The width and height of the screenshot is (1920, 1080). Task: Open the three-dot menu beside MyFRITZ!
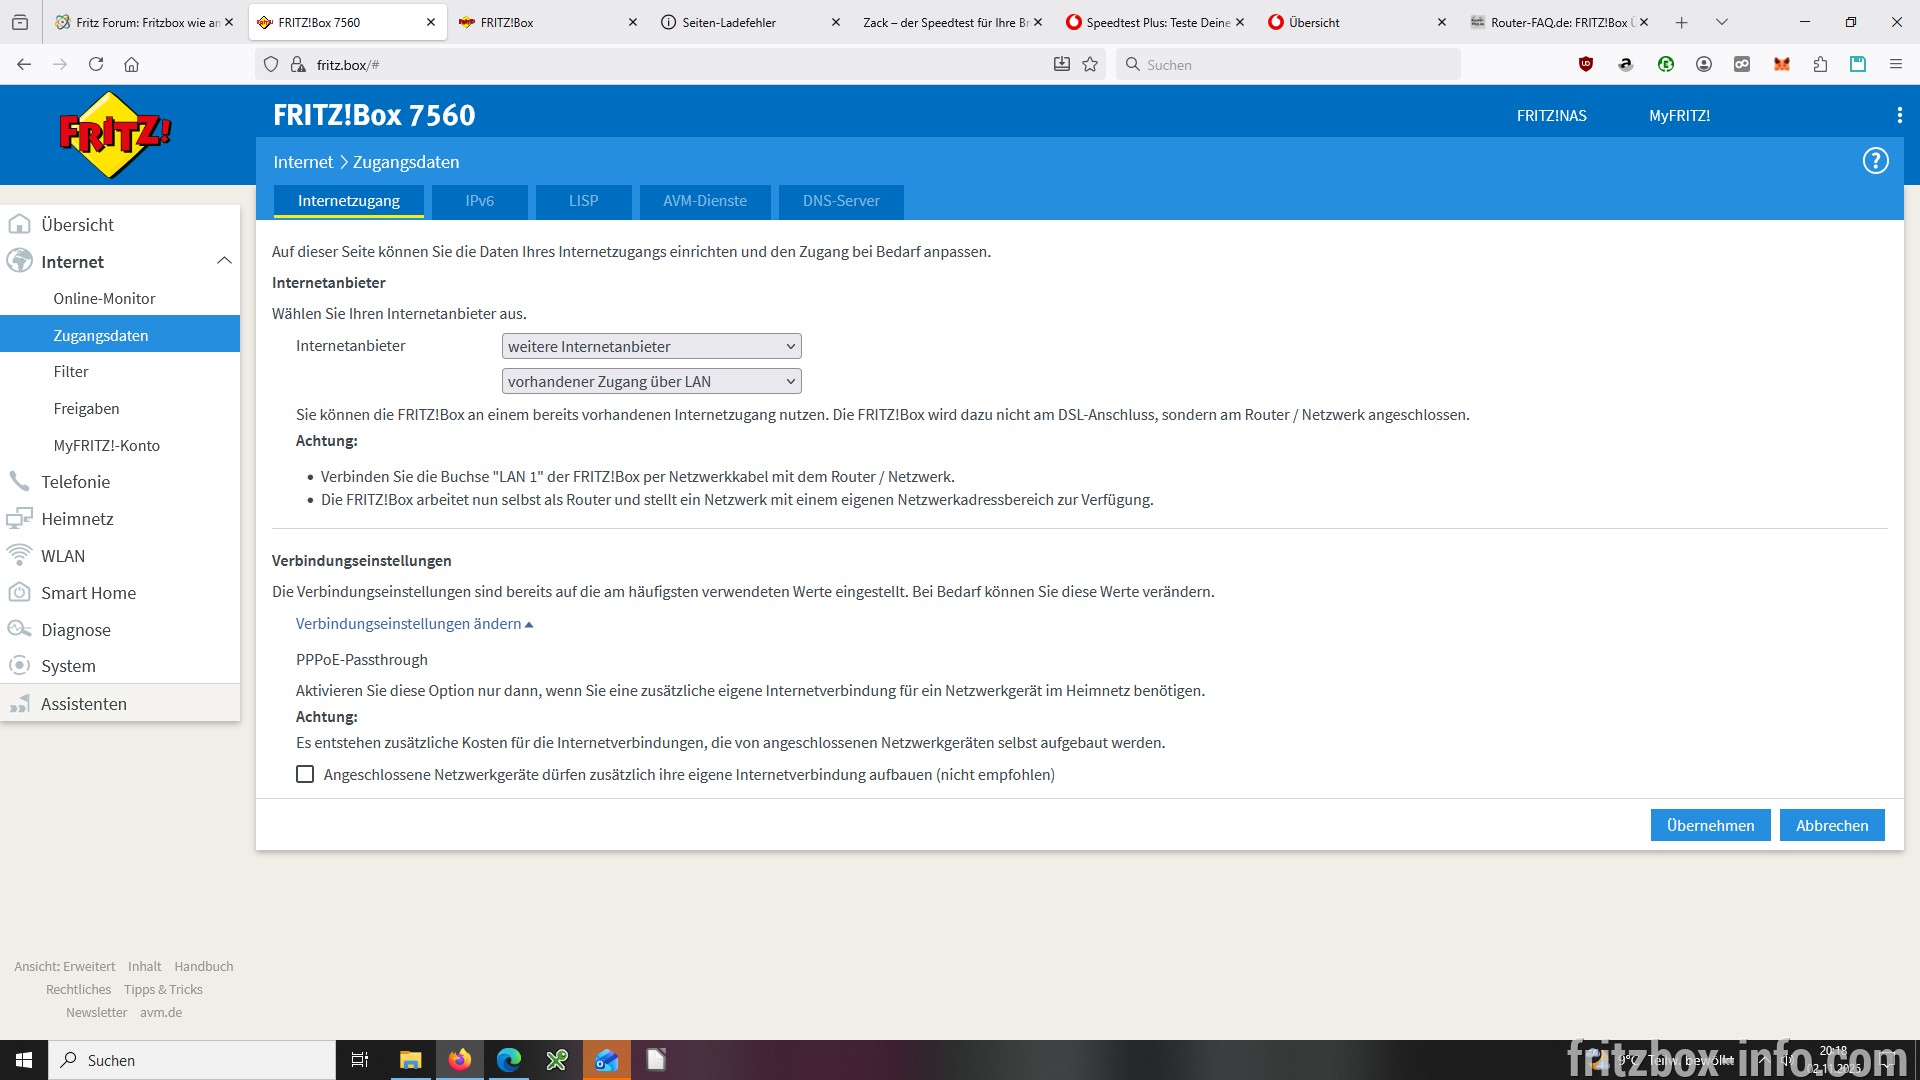tap(1899, 115)
